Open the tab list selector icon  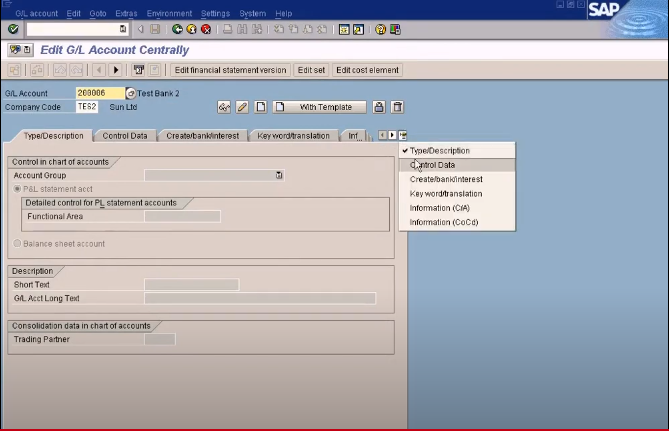(403, 135)
